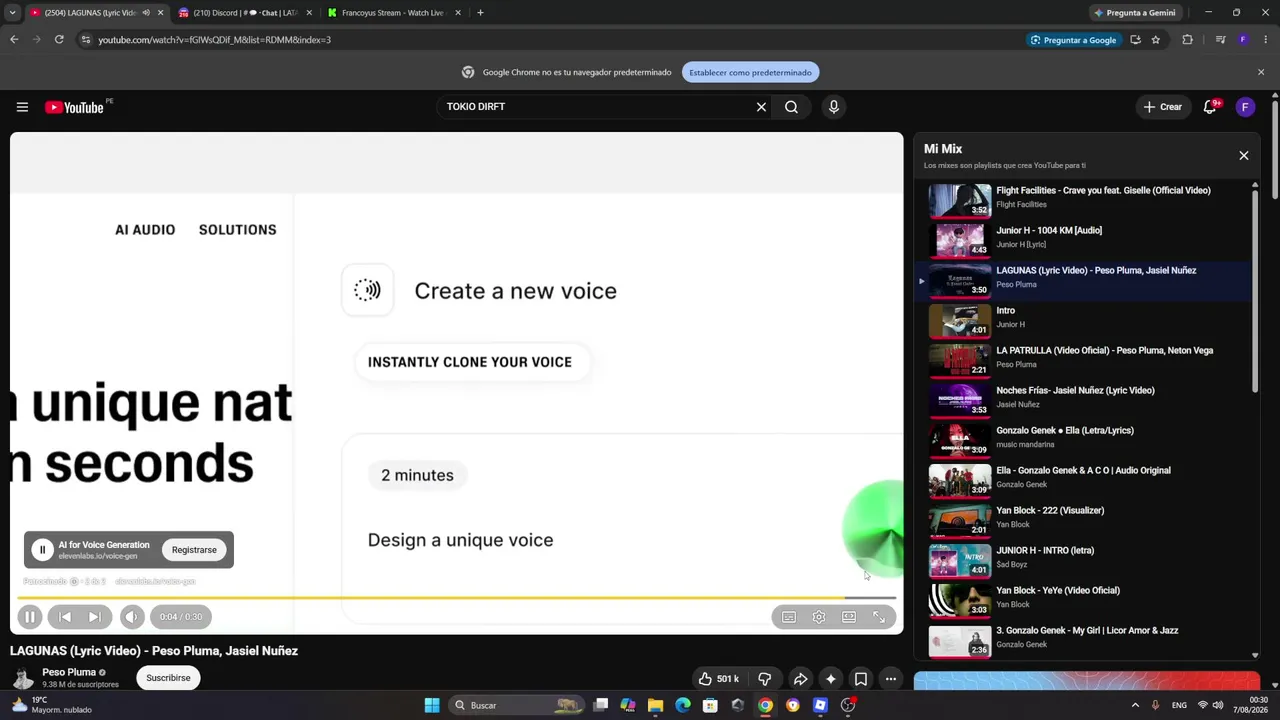Dismiss the default browser notification bar

[x=1261, y=72]
